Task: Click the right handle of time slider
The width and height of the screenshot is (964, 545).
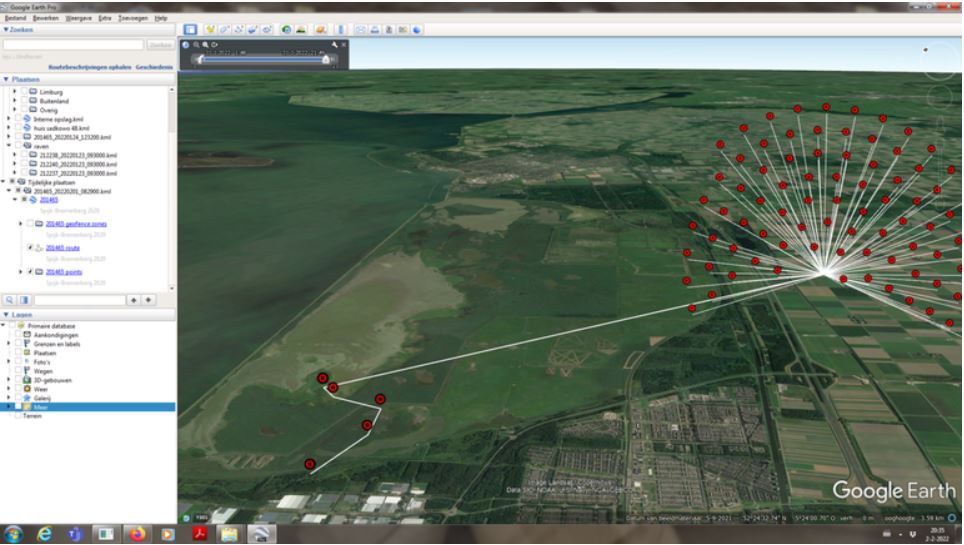Action: pyautogui.click(x=326, y=59)
